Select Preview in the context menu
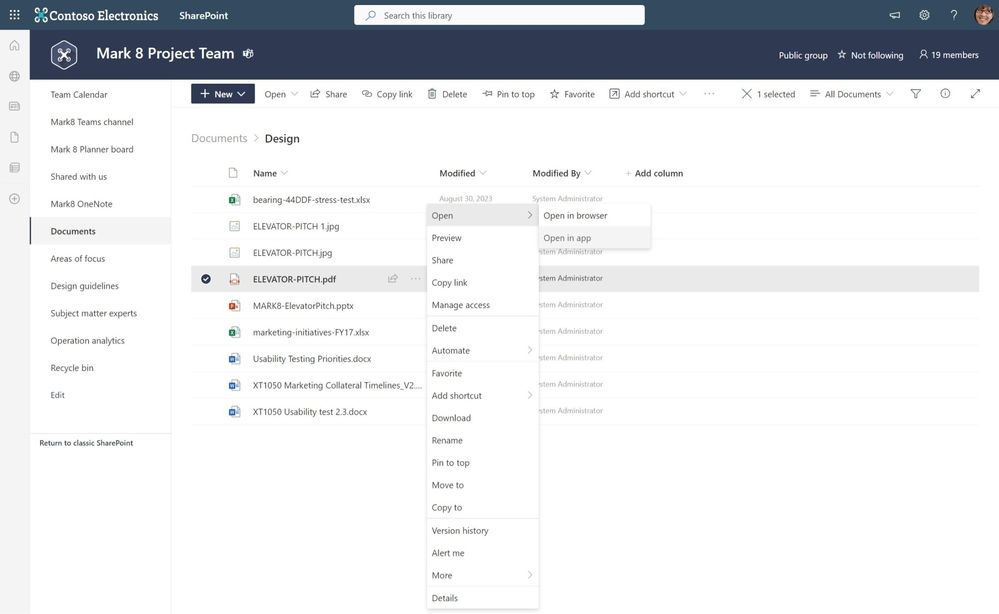The image size is (999, 614). [482, 238]
